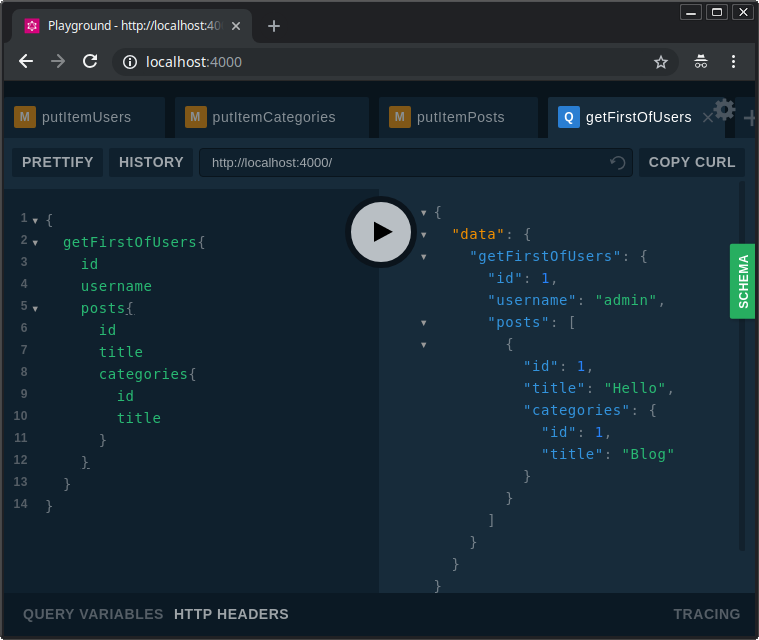Collapse the "data" object in the response
This screenshot has height=640, width=759.
click(x=424, y=235)
